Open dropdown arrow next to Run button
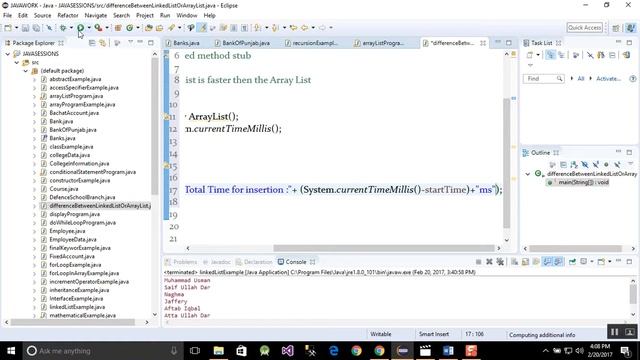 [89, 28]
